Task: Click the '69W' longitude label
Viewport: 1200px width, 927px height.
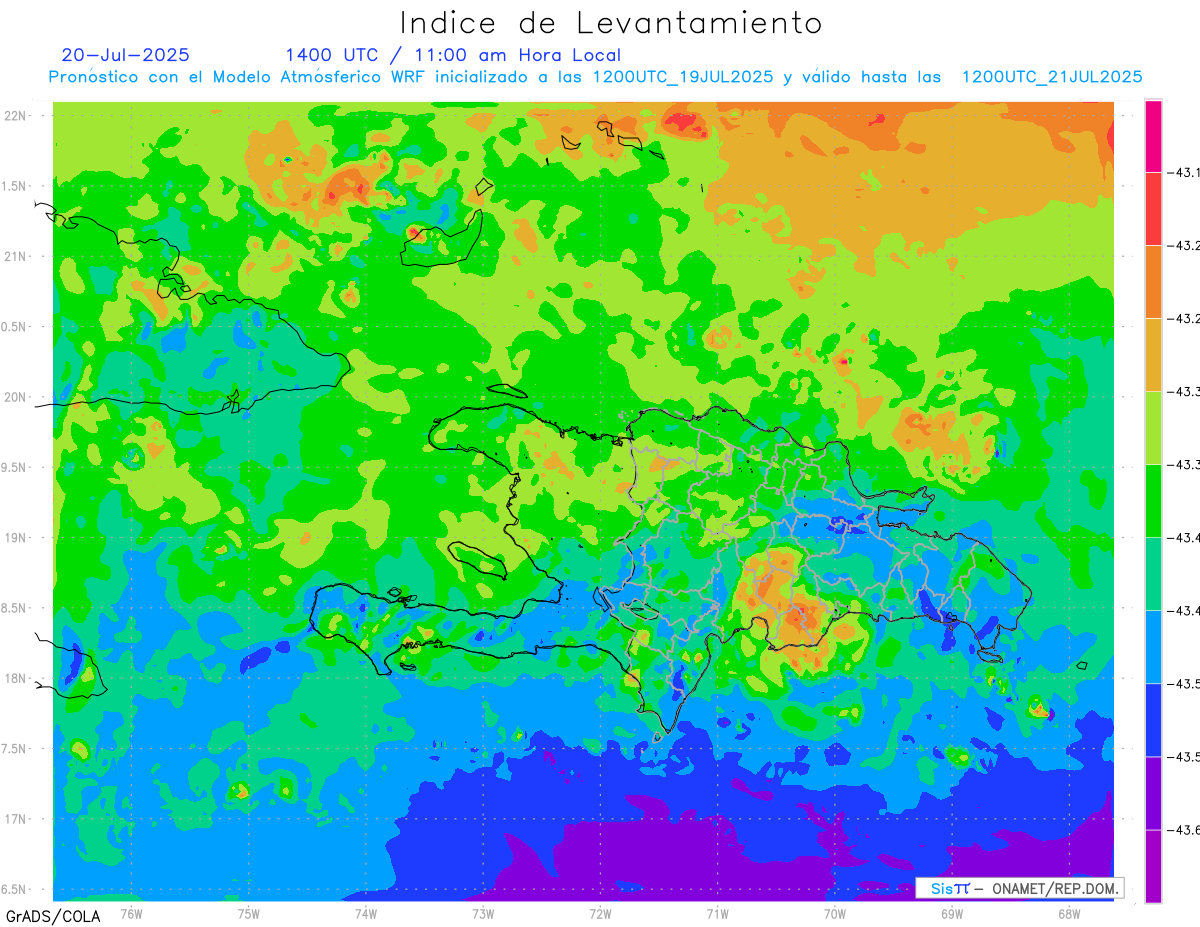Action: point(951,913)
